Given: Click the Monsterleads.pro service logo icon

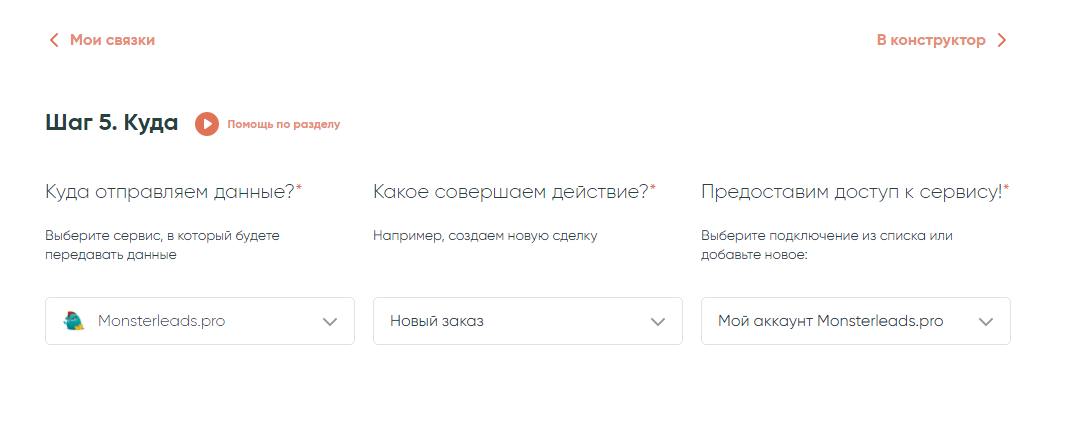Looking at the screenshot, I should click(74, 321).
